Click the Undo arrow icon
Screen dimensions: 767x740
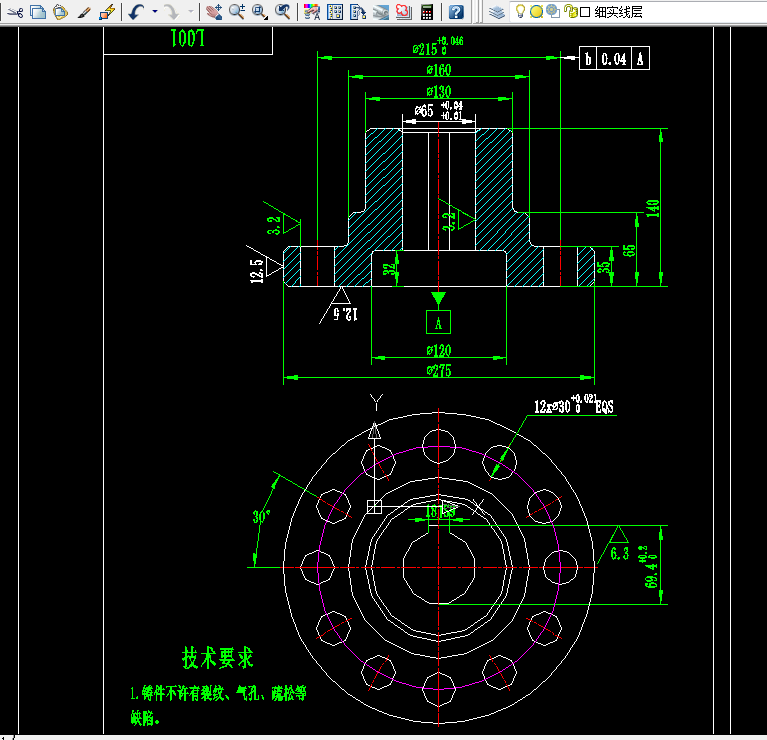[136, 12]
